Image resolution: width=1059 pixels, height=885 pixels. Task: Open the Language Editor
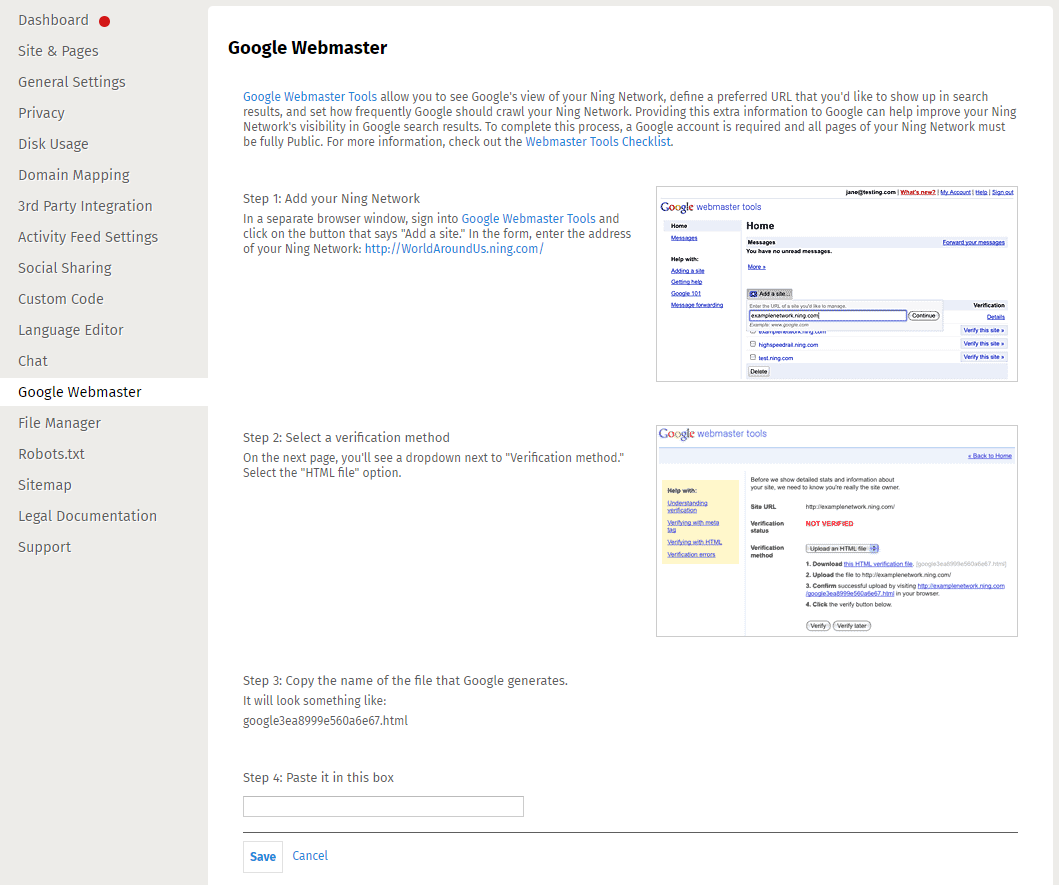(x=71, y=330)
